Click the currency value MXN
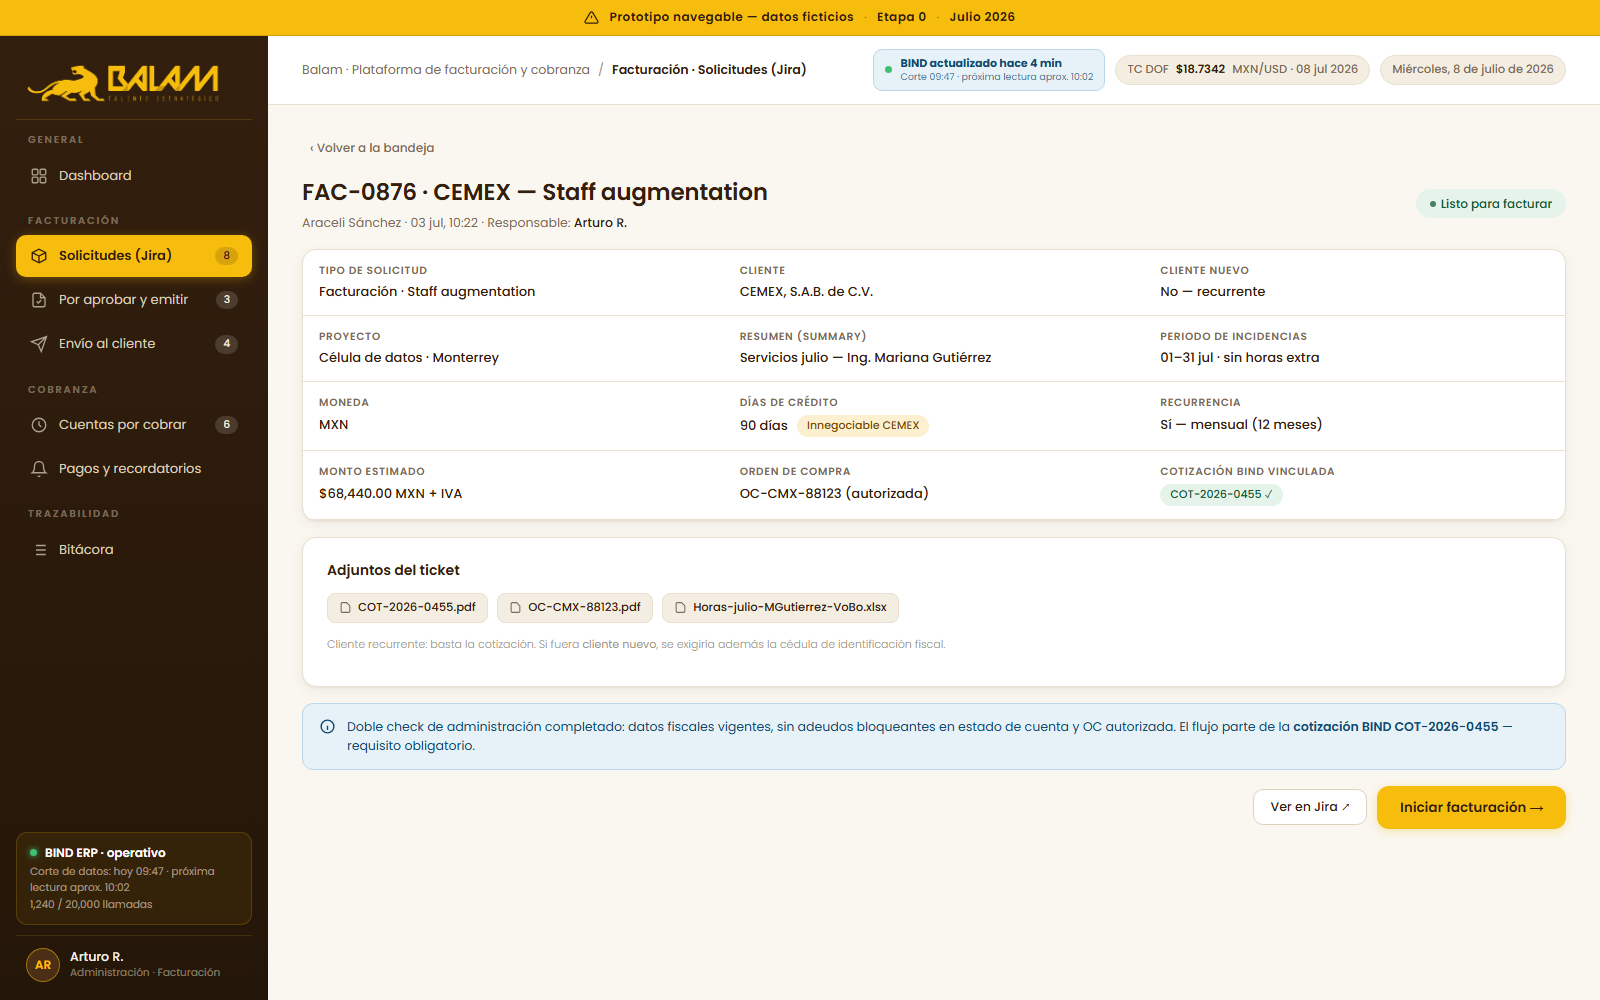The height and width of the screenshot is (1000, 1600). tap(334, 425)
